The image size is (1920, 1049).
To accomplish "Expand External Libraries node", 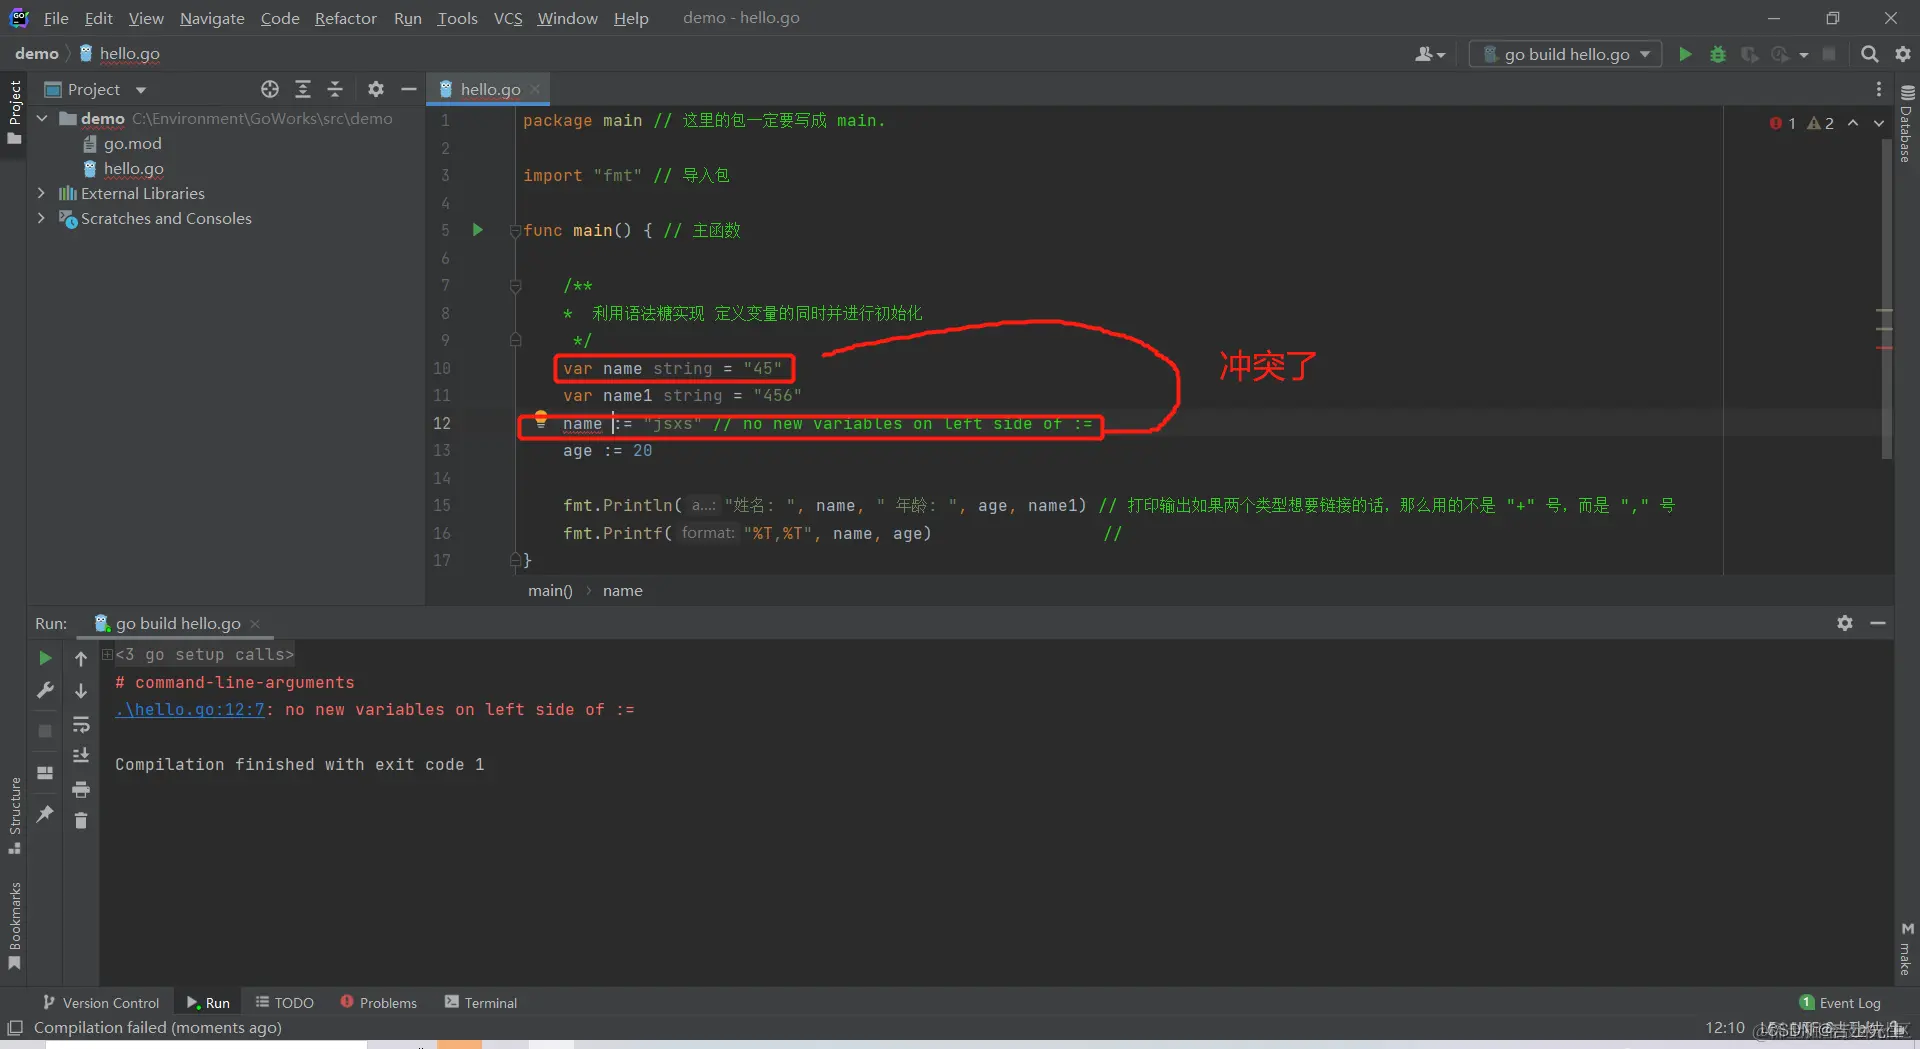I will coord(42,193).
